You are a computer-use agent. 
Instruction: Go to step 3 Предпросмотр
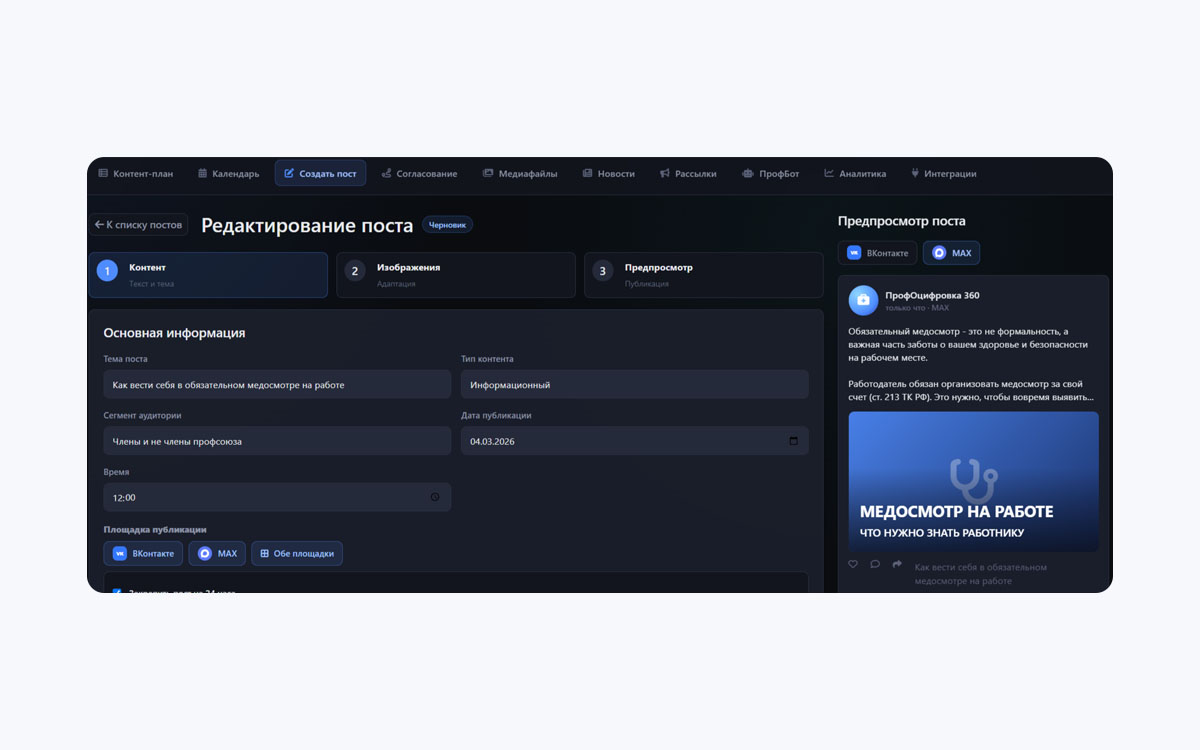point(704,275)
